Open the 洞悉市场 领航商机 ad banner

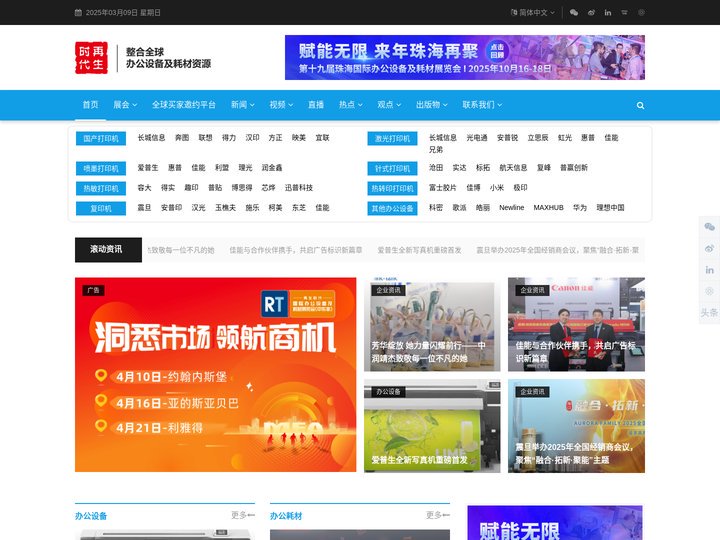[x=215, y=374]
